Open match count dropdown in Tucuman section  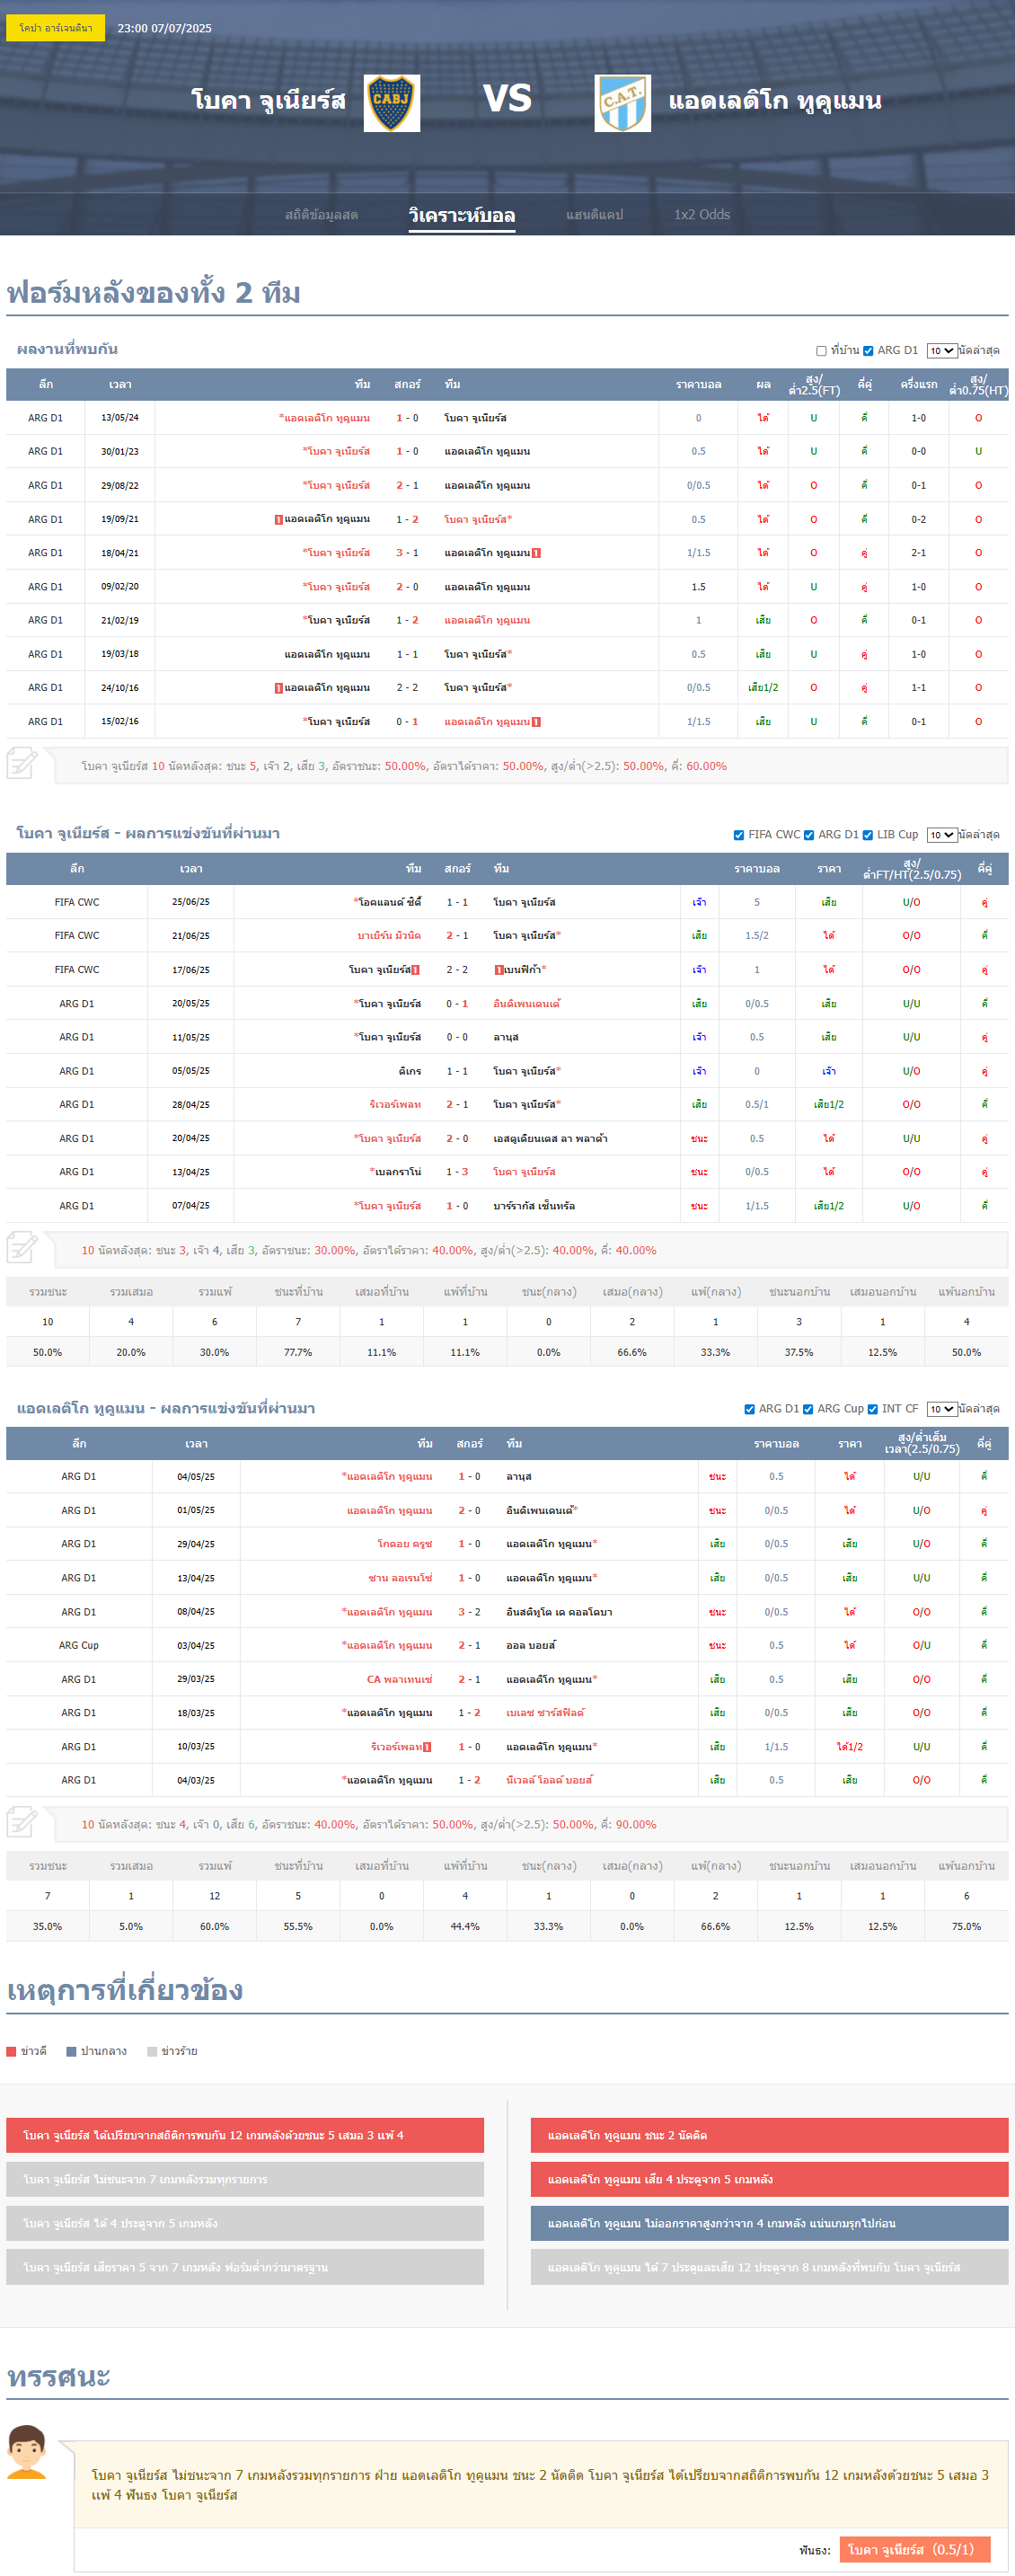click(941, 1409)
